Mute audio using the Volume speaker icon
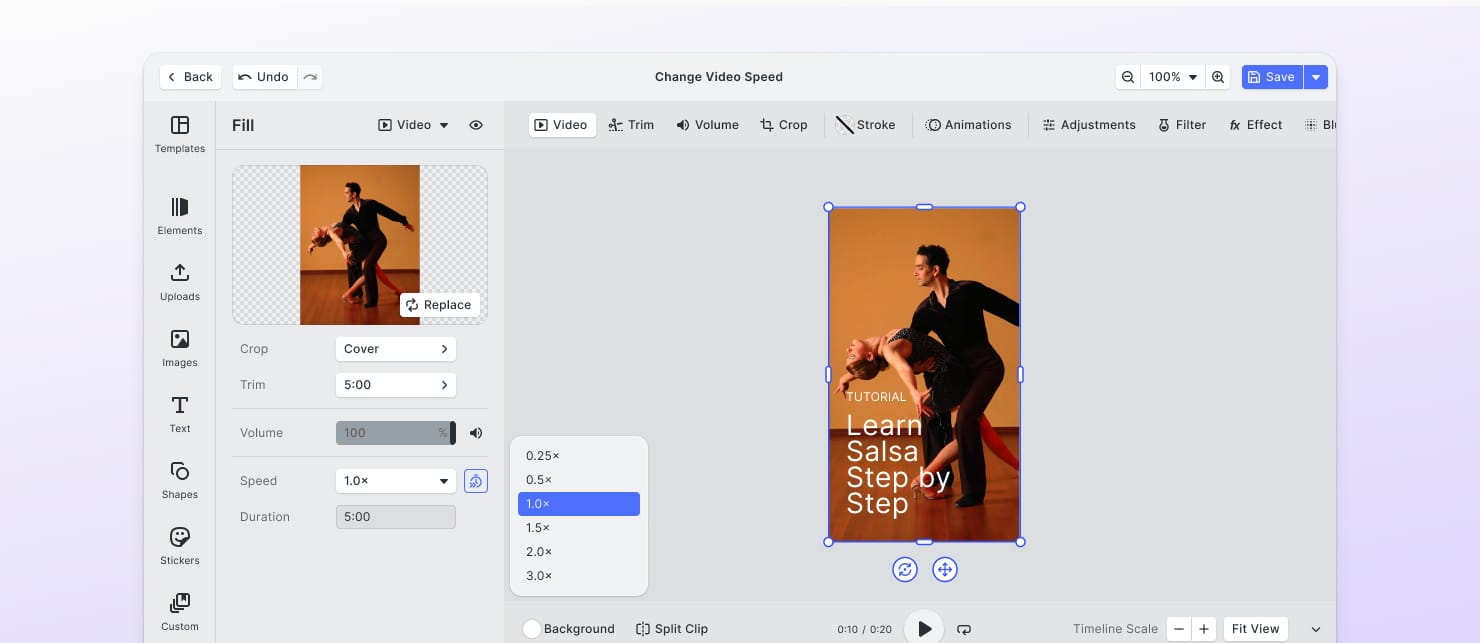 pos(476,433)
